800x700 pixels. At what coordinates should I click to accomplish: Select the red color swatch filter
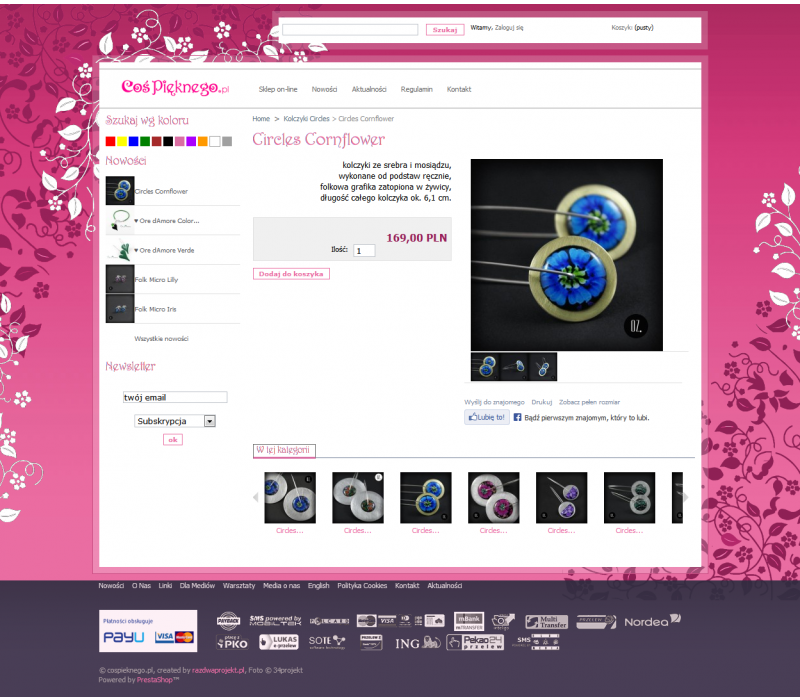tap(111, 141)
